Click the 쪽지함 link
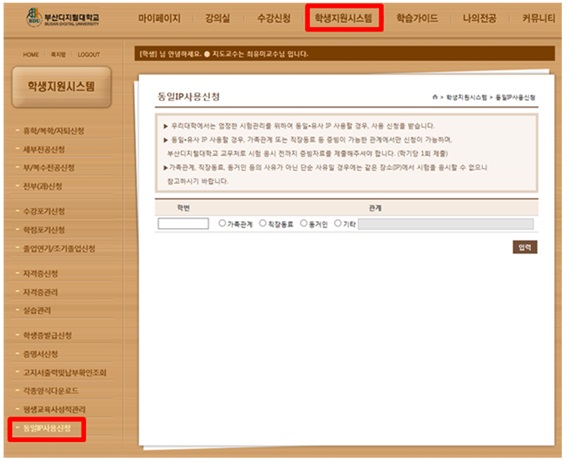The width and height of the screenshot is (567, 462). (x=58, y=55)
